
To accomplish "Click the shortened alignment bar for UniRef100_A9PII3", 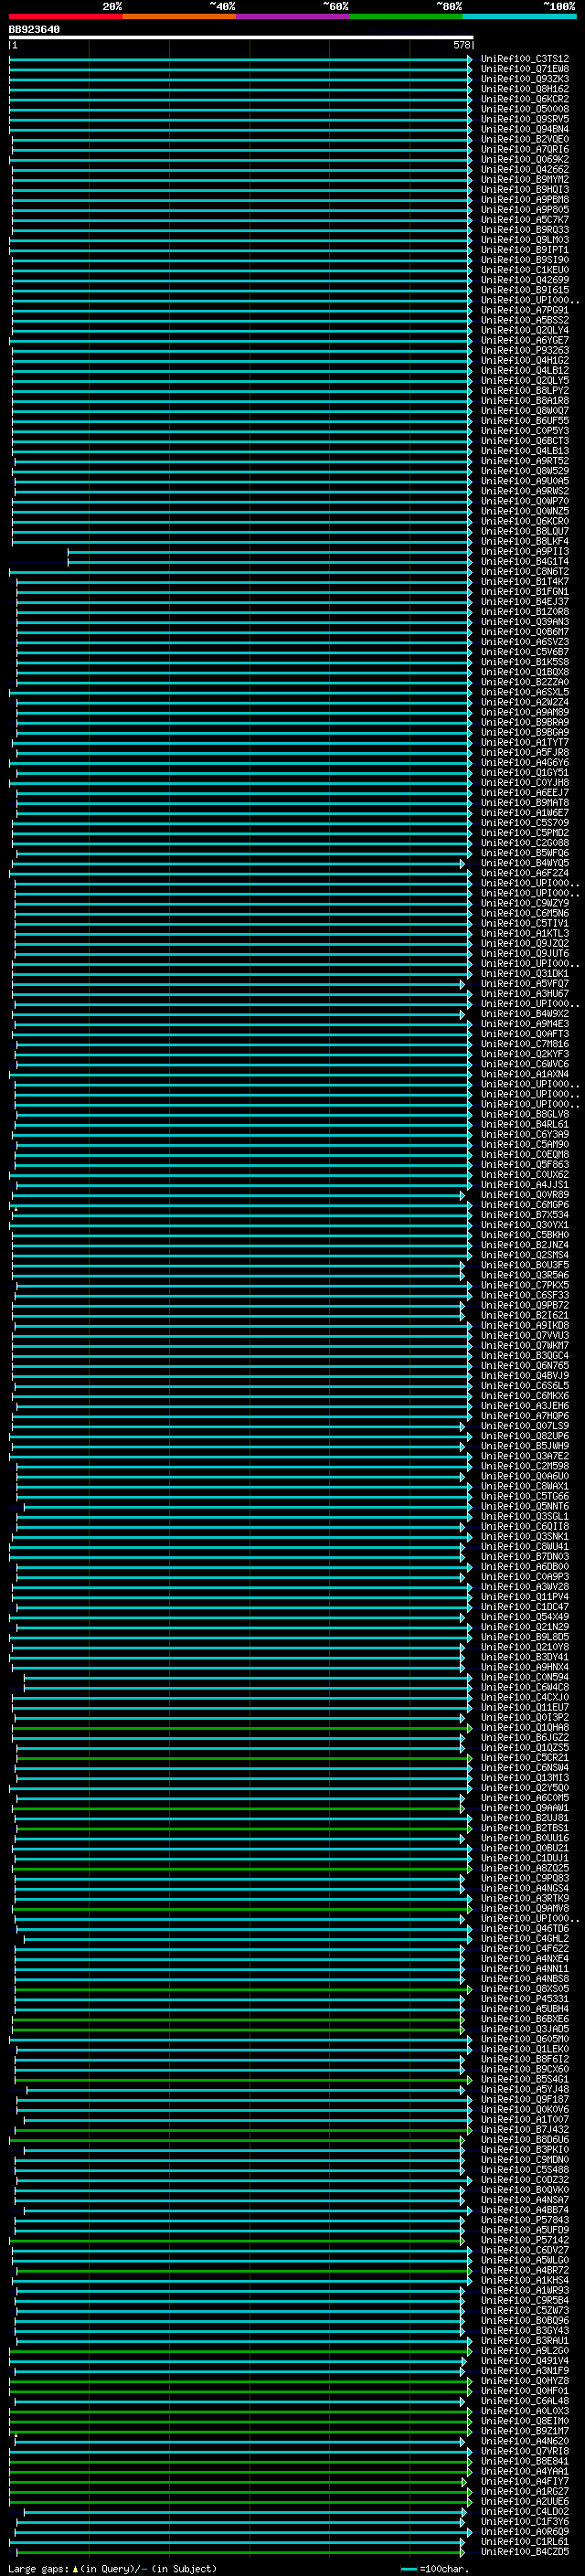I will pos(270,551).
